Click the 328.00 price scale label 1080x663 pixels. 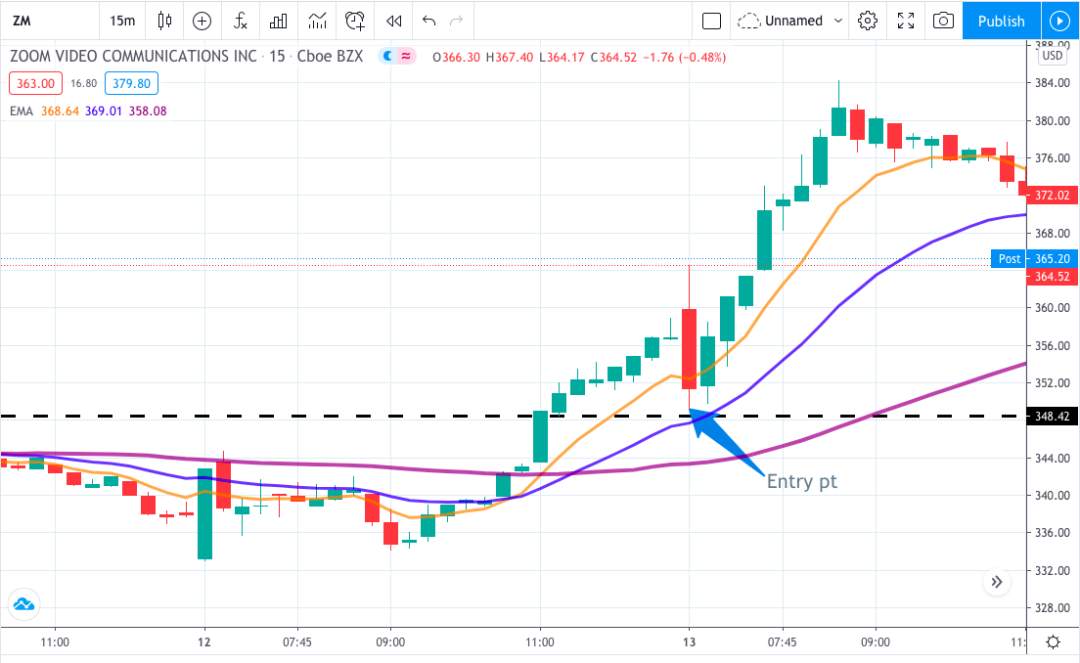coord(1052,608)
